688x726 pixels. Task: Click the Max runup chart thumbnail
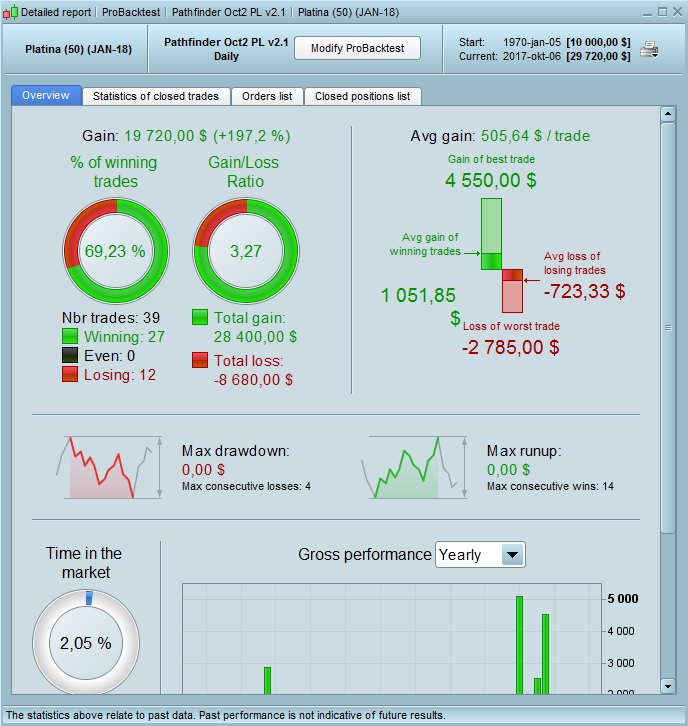click(414, 467)
